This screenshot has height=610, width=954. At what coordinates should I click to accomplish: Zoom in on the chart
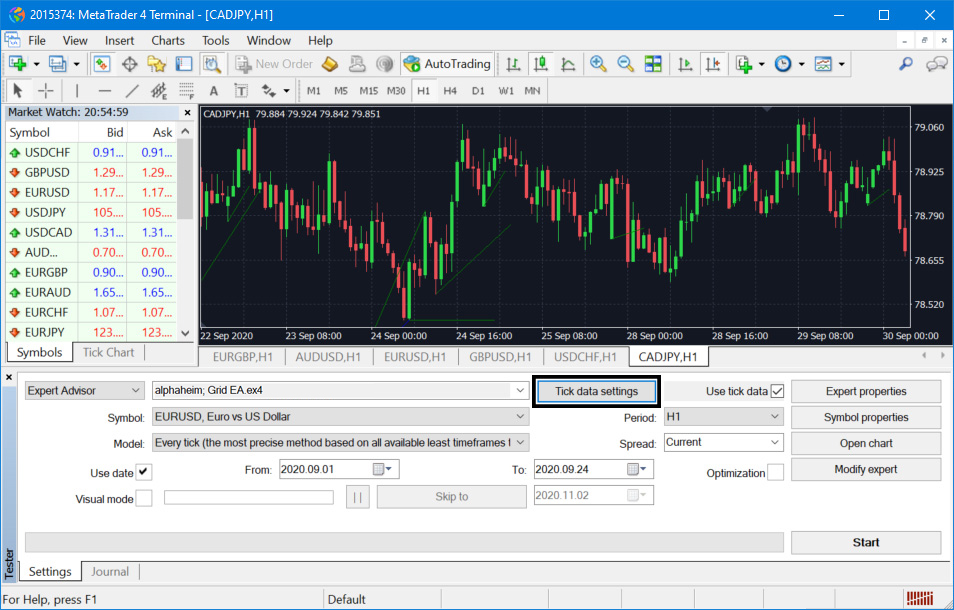[x=598, y=64]
